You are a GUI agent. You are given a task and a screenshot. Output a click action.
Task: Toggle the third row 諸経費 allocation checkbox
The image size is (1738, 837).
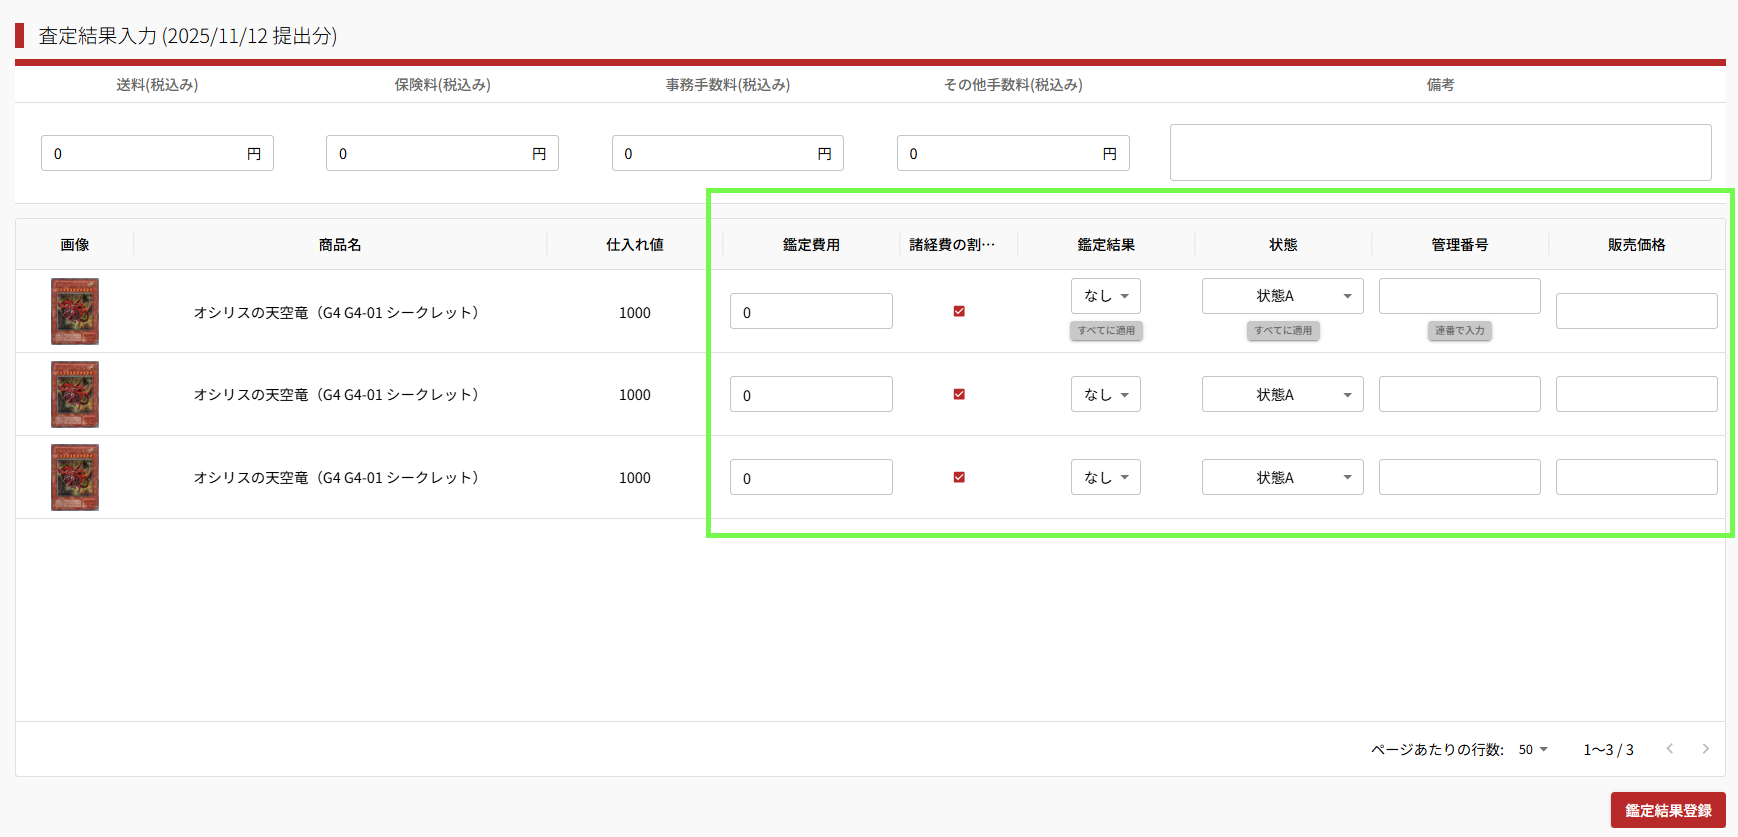(x=959, y=477)
